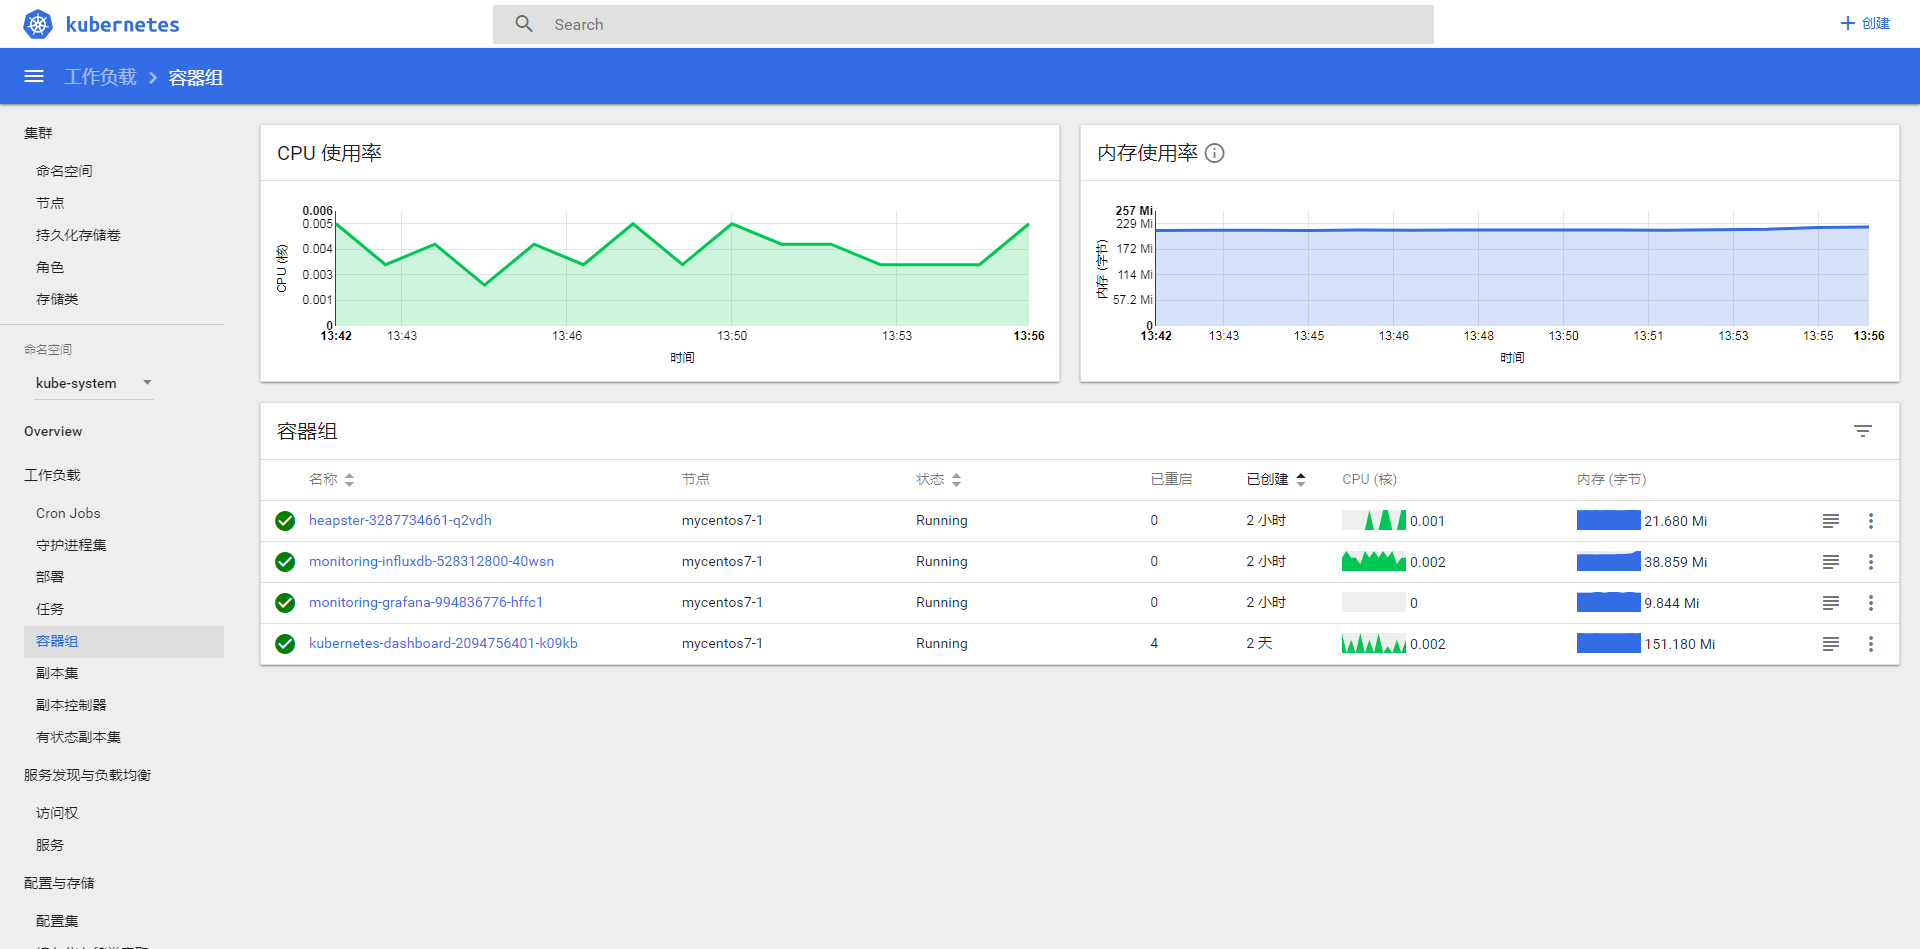Sort pods by 已创建 column

point(1276,480)
